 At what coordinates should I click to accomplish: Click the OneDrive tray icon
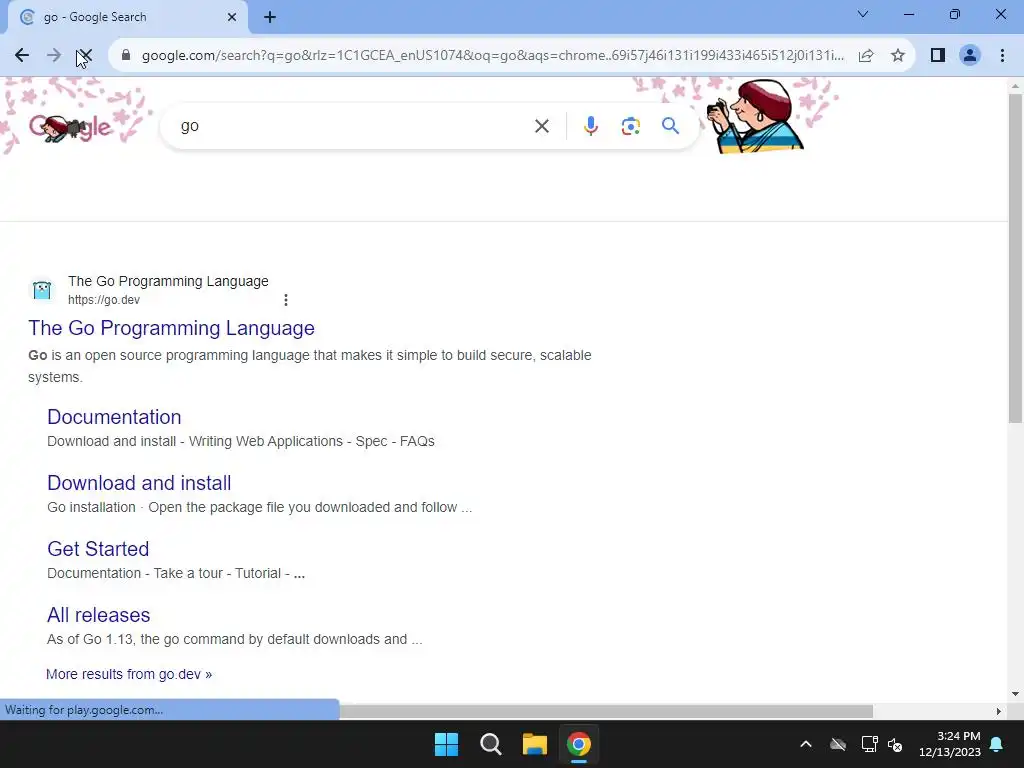click(x=838, y=744)
